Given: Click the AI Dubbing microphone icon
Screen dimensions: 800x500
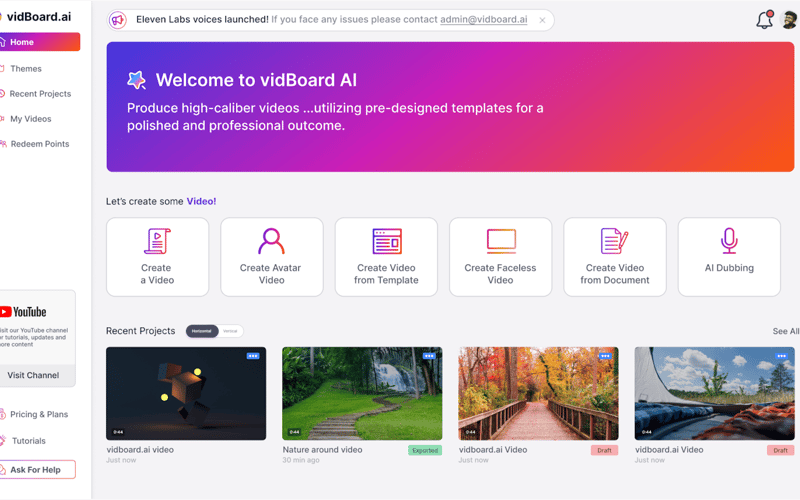Looking at the screenshot, I should pos(729,241).
